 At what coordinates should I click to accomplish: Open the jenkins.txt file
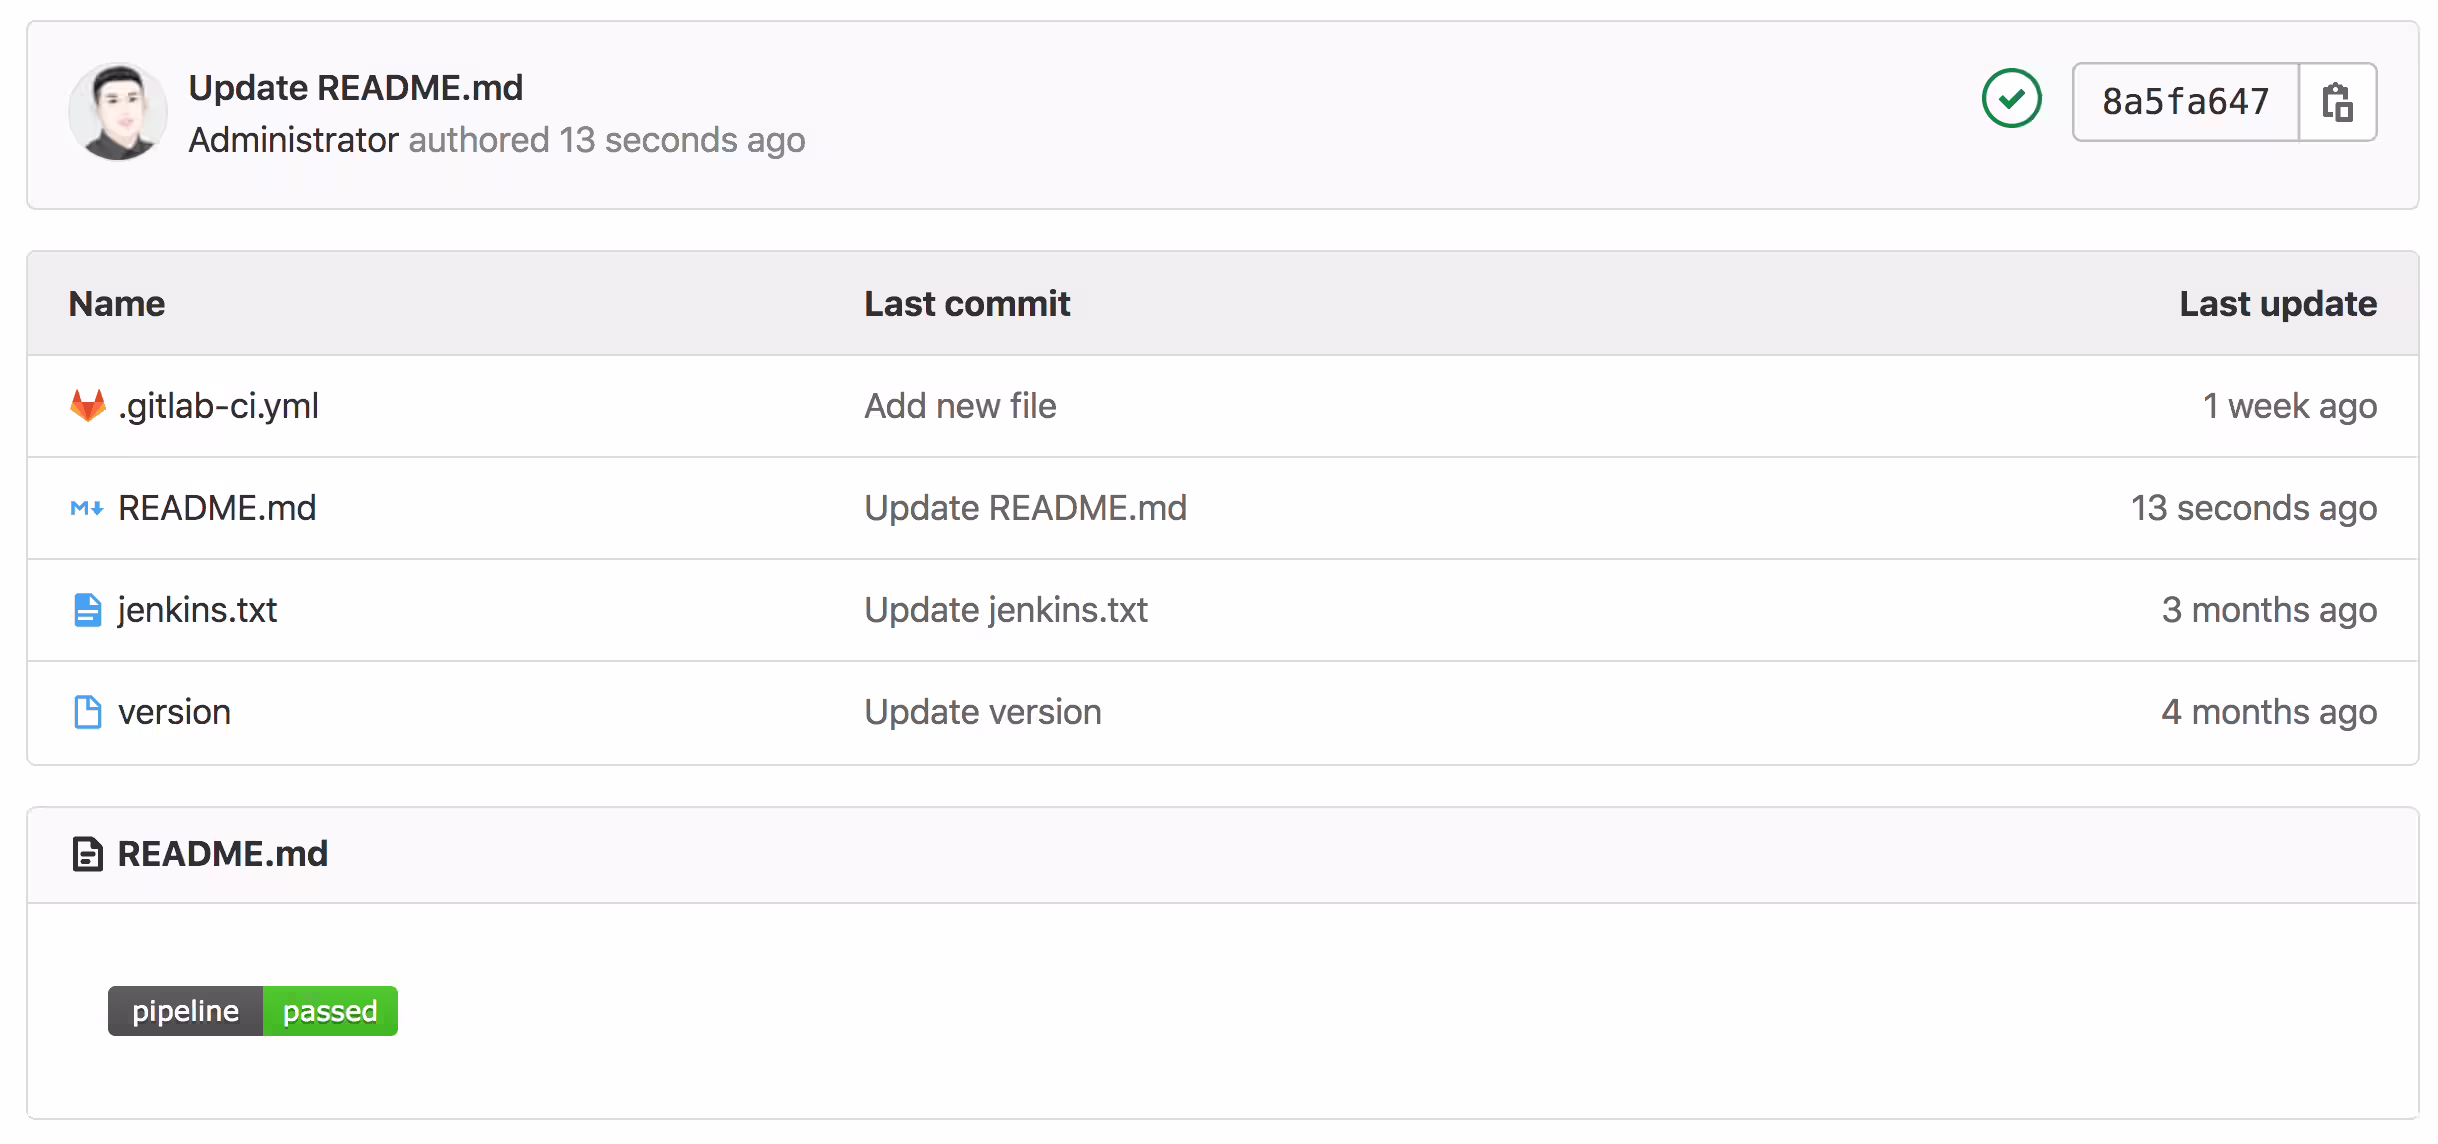[x=197, y=610]
